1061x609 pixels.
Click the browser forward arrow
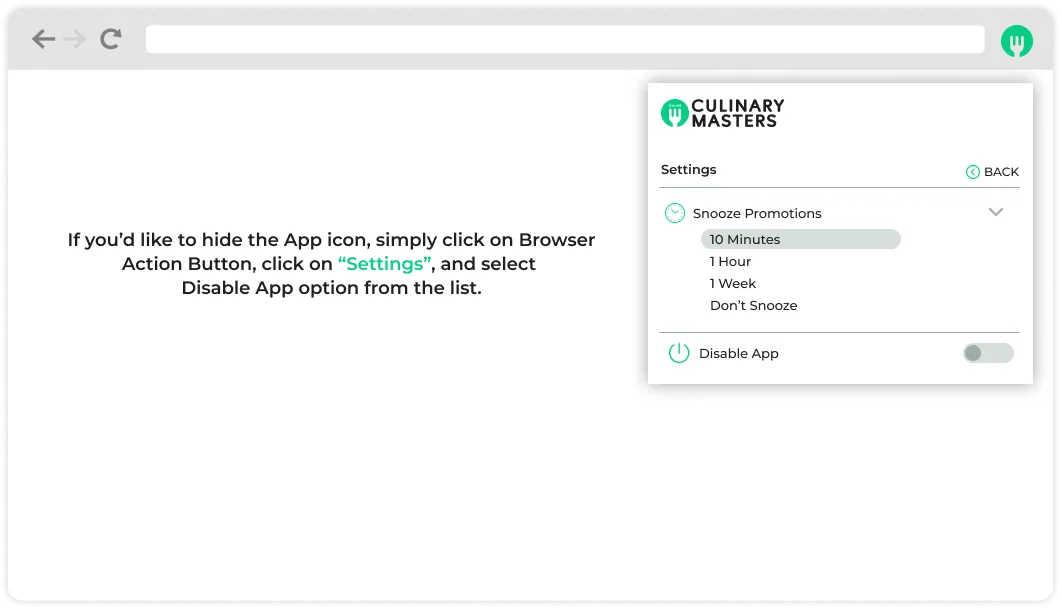coord(75,39)
